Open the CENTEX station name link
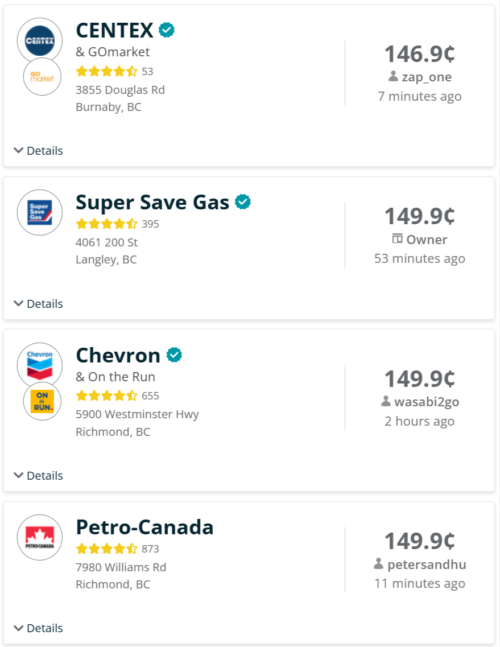The image size is (500, 647). [x=114, y=30]
